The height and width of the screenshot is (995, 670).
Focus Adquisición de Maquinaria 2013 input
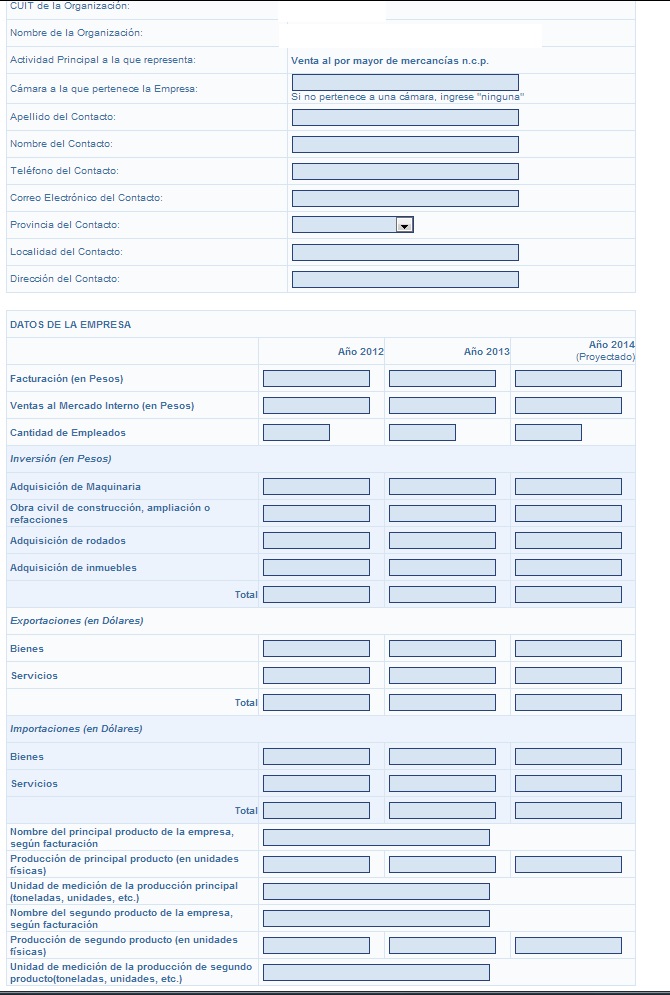pos(442,487)
